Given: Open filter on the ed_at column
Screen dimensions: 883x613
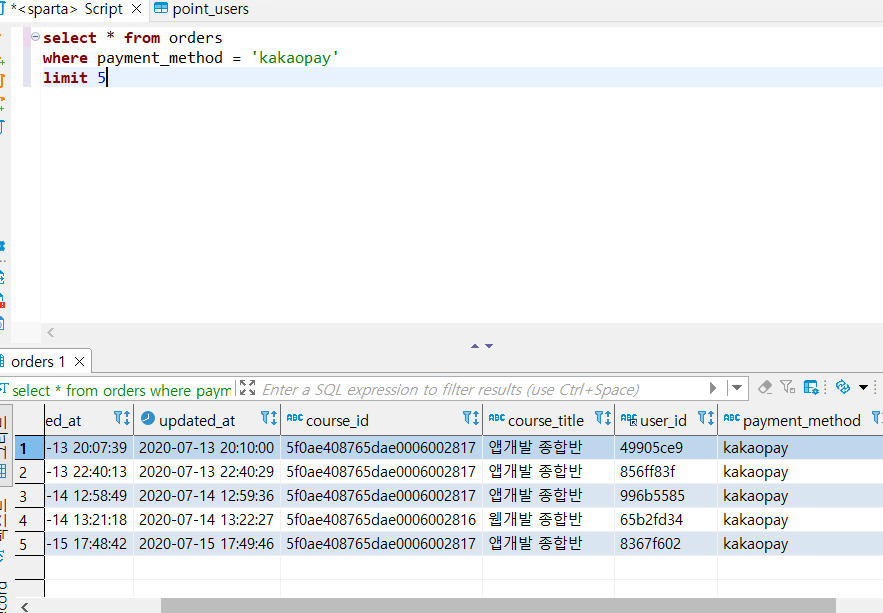Looking at the screenshot, I should point(122,418).
